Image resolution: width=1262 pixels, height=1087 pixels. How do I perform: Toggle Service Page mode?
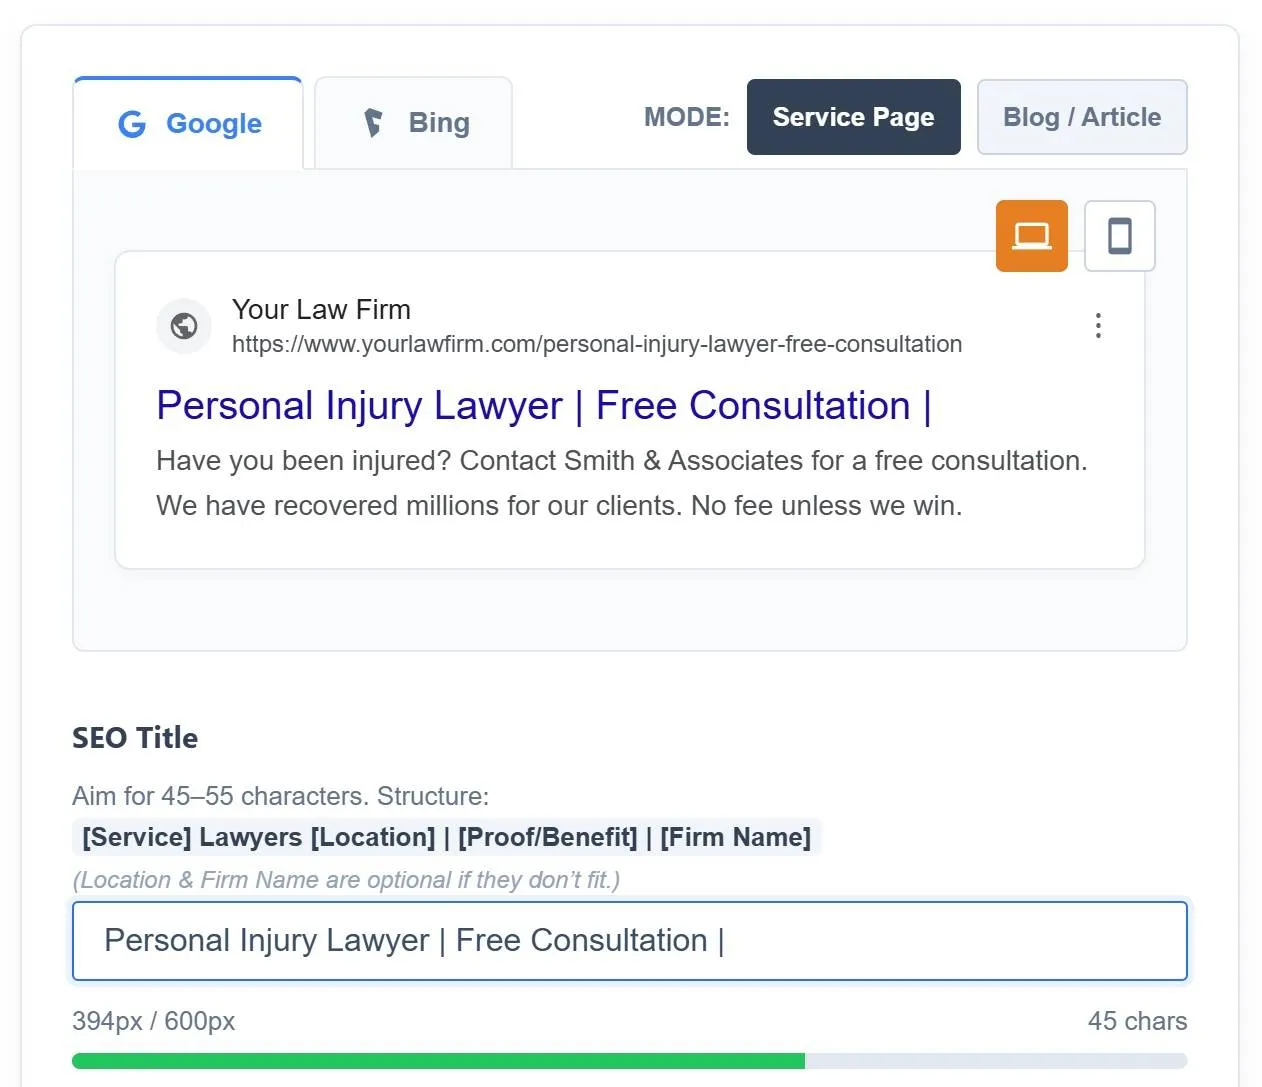(x=853, y=117)
